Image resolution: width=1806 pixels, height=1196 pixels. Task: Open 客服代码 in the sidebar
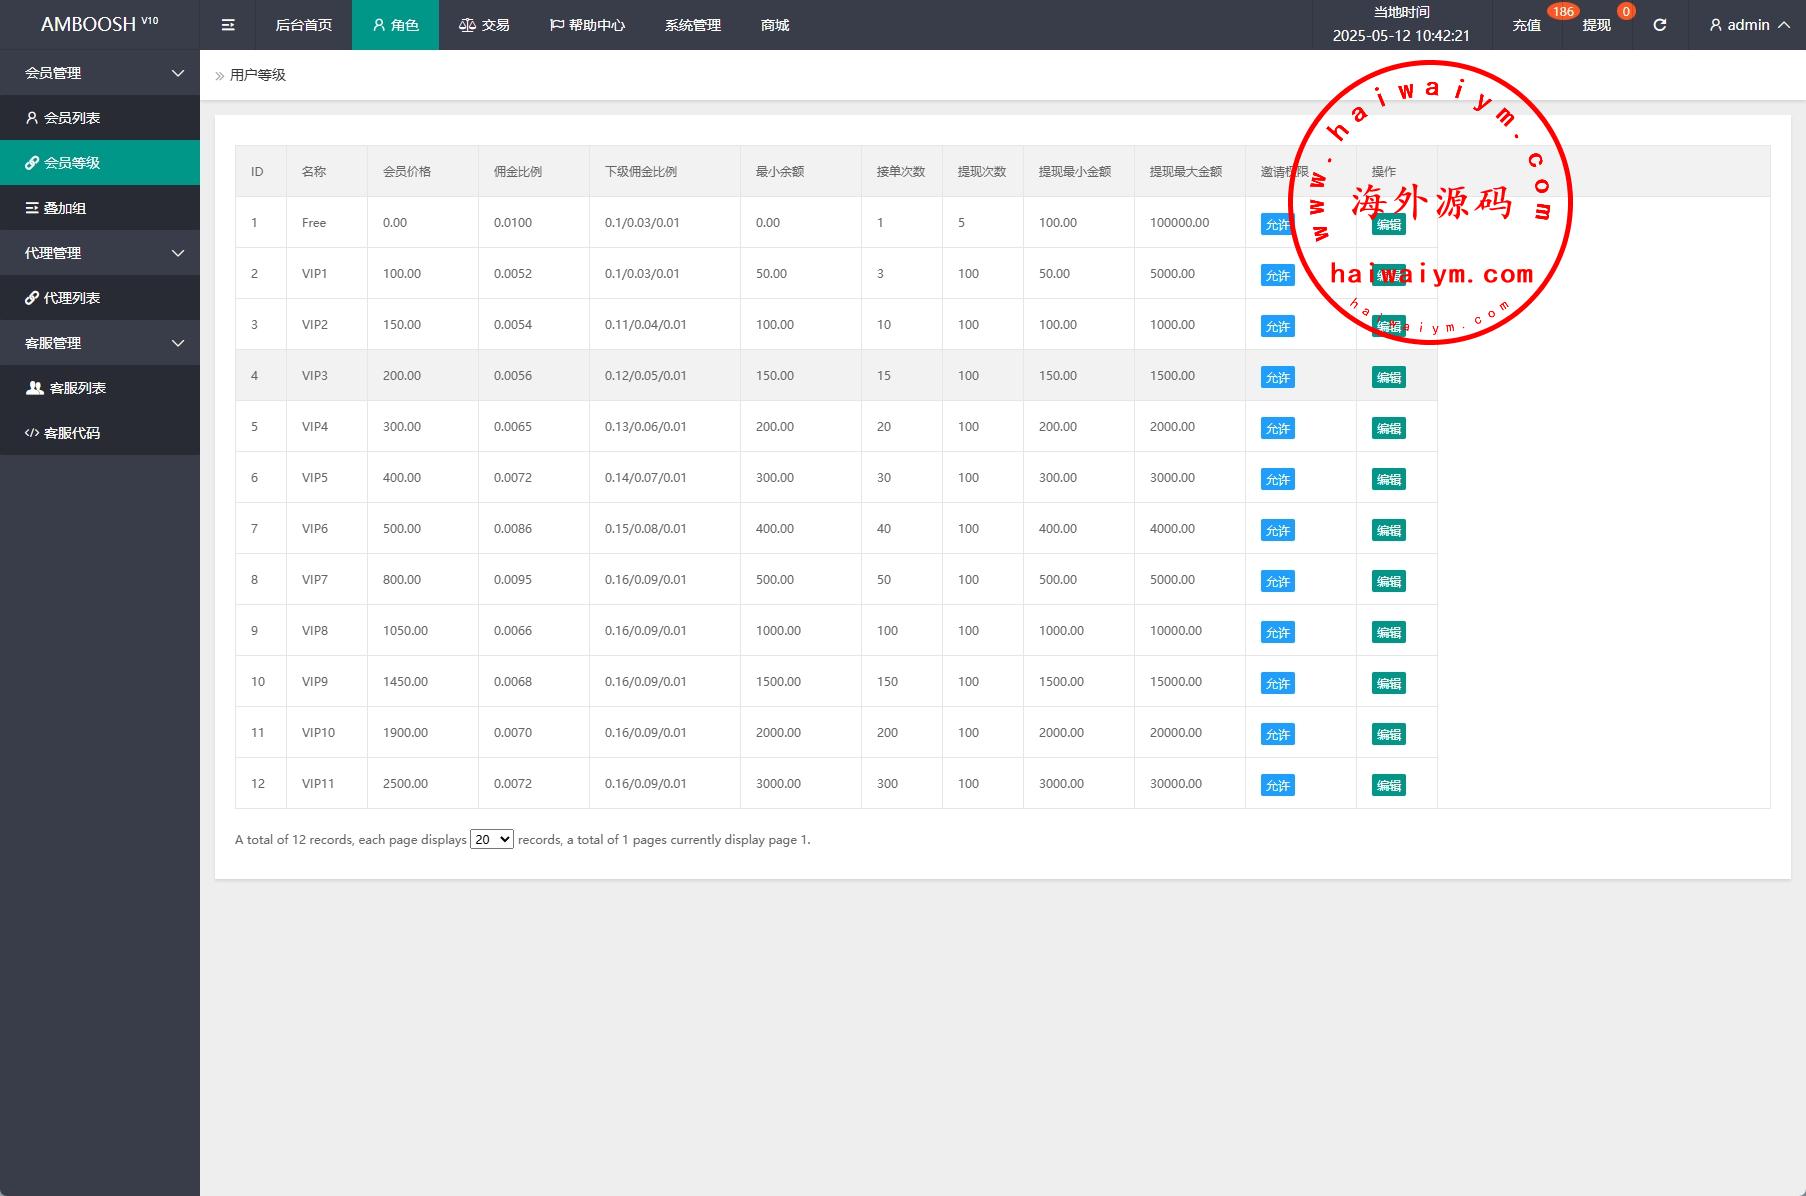click(x=72, y=433)
